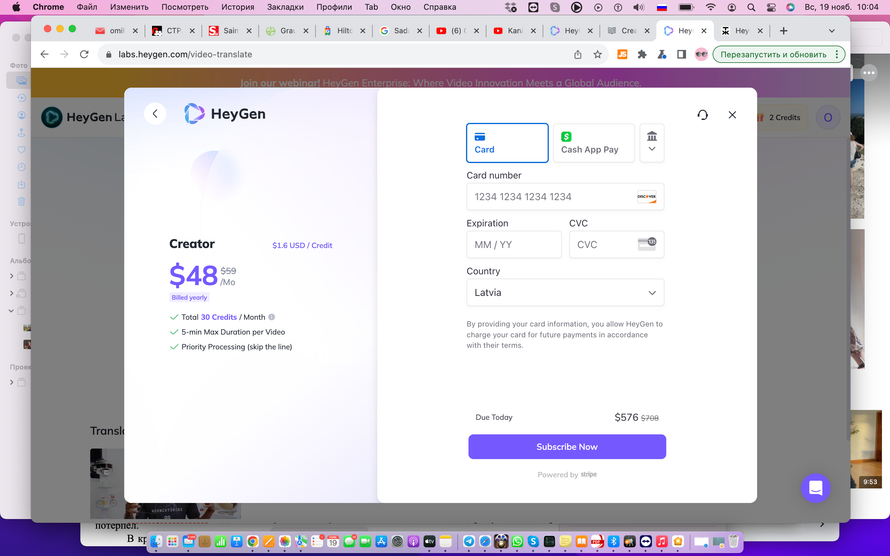Image resolution: width=890 pixels, height=556 pixels.
Task: Focus the CVC input field
Action: click(616, 245)
